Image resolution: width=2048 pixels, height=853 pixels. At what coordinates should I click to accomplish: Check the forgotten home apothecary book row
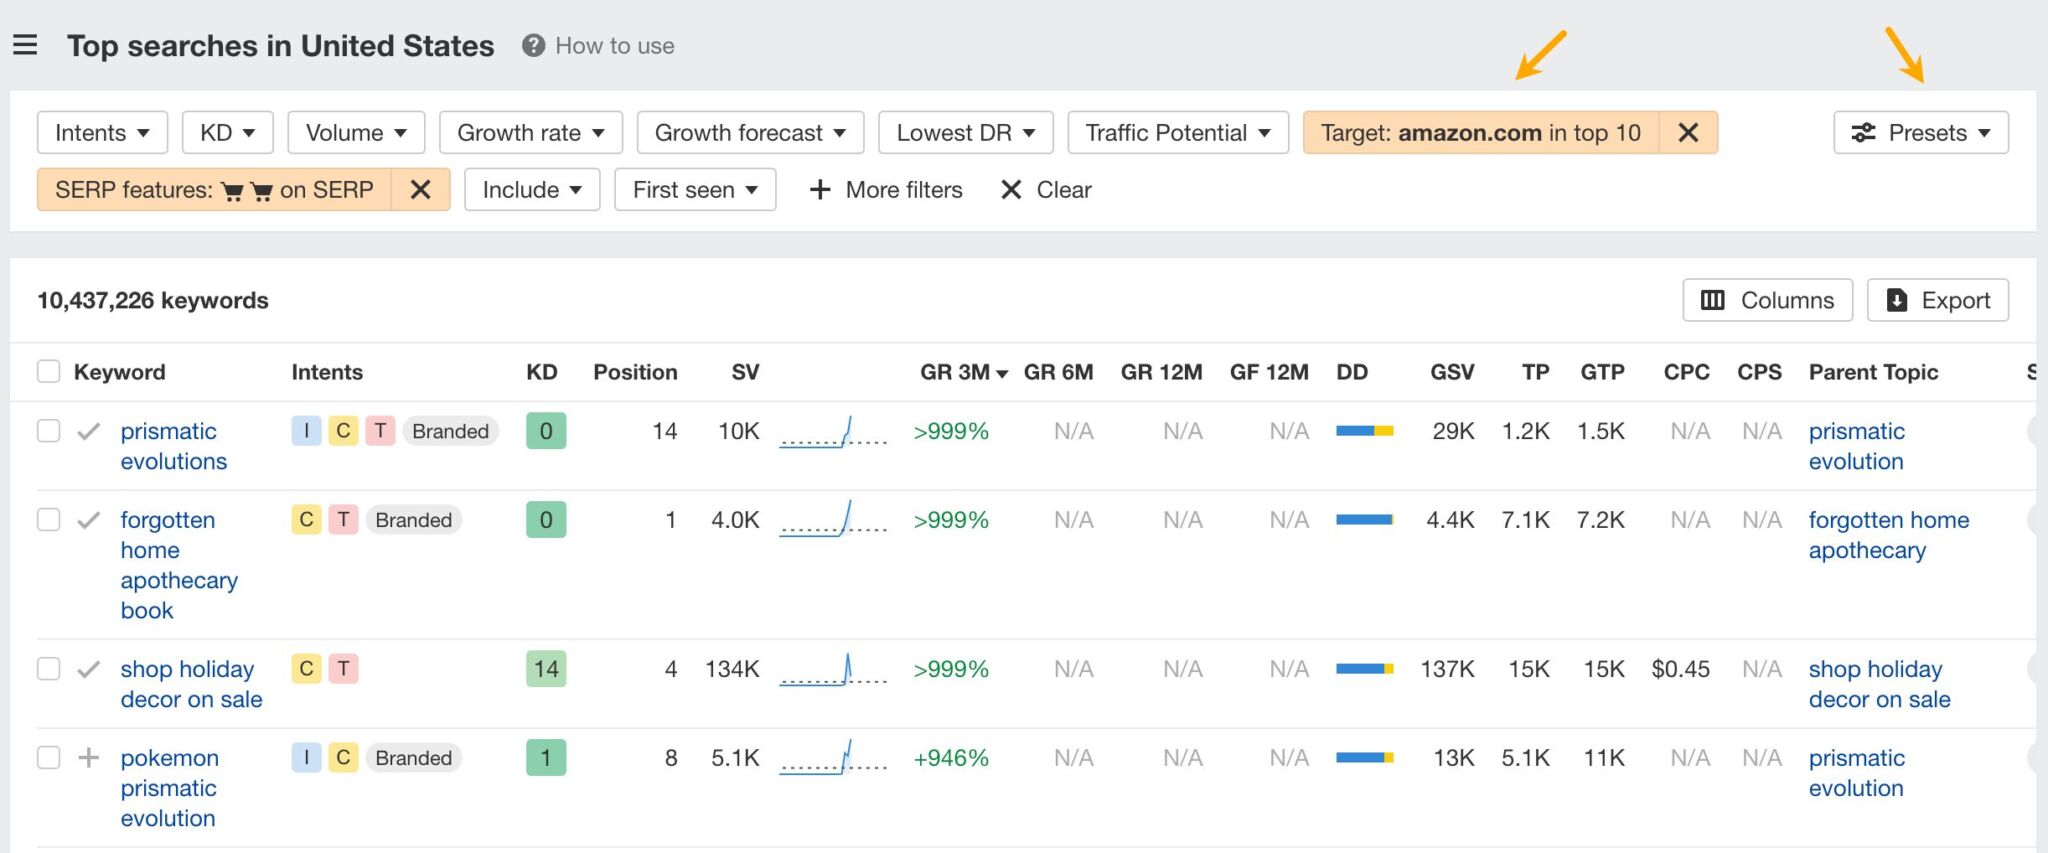[x=48, y=520]
